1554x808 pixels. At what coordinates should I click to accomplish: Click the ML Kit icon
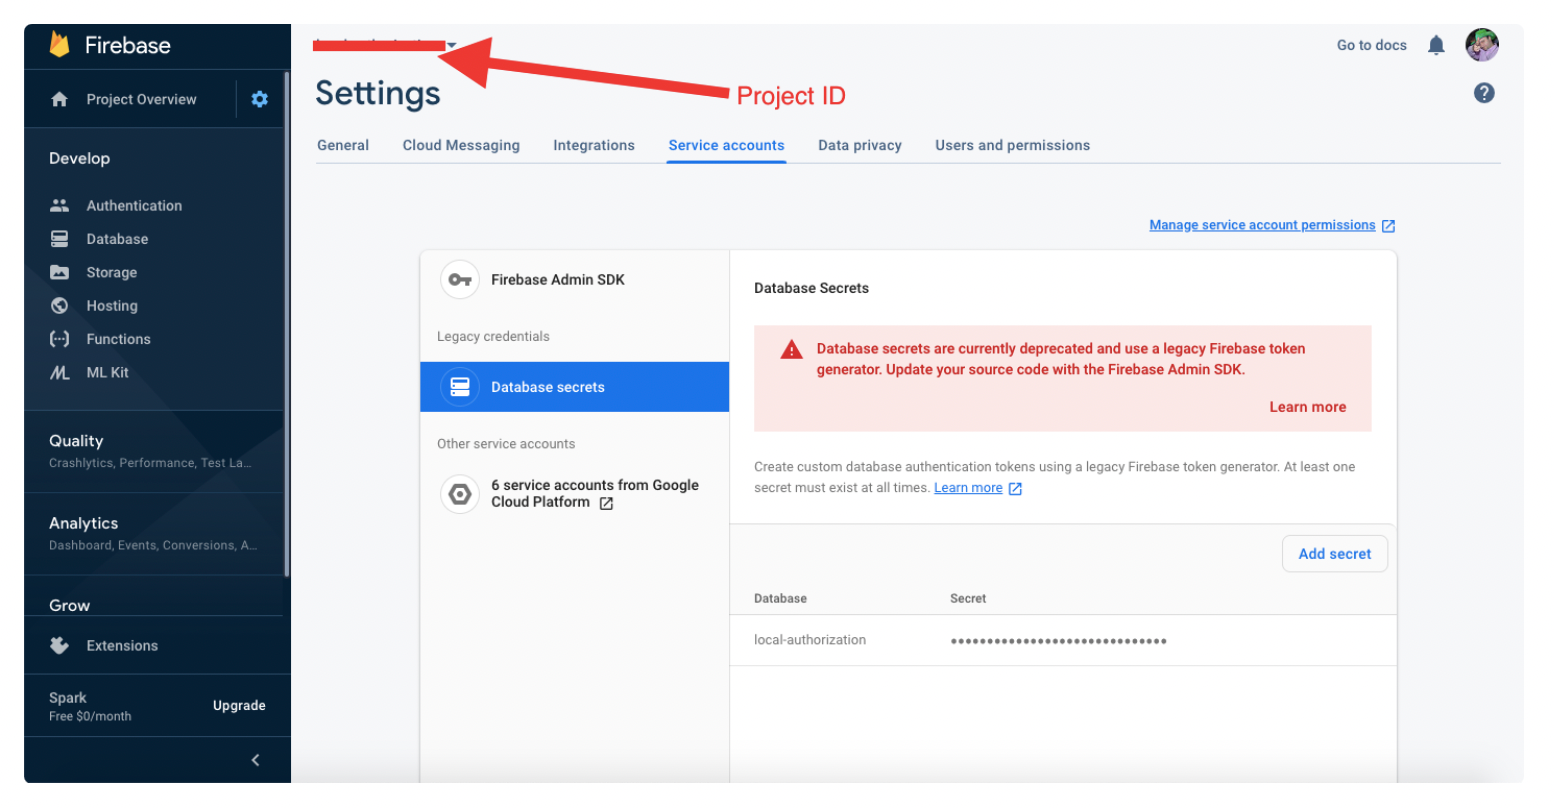[59, 372]
